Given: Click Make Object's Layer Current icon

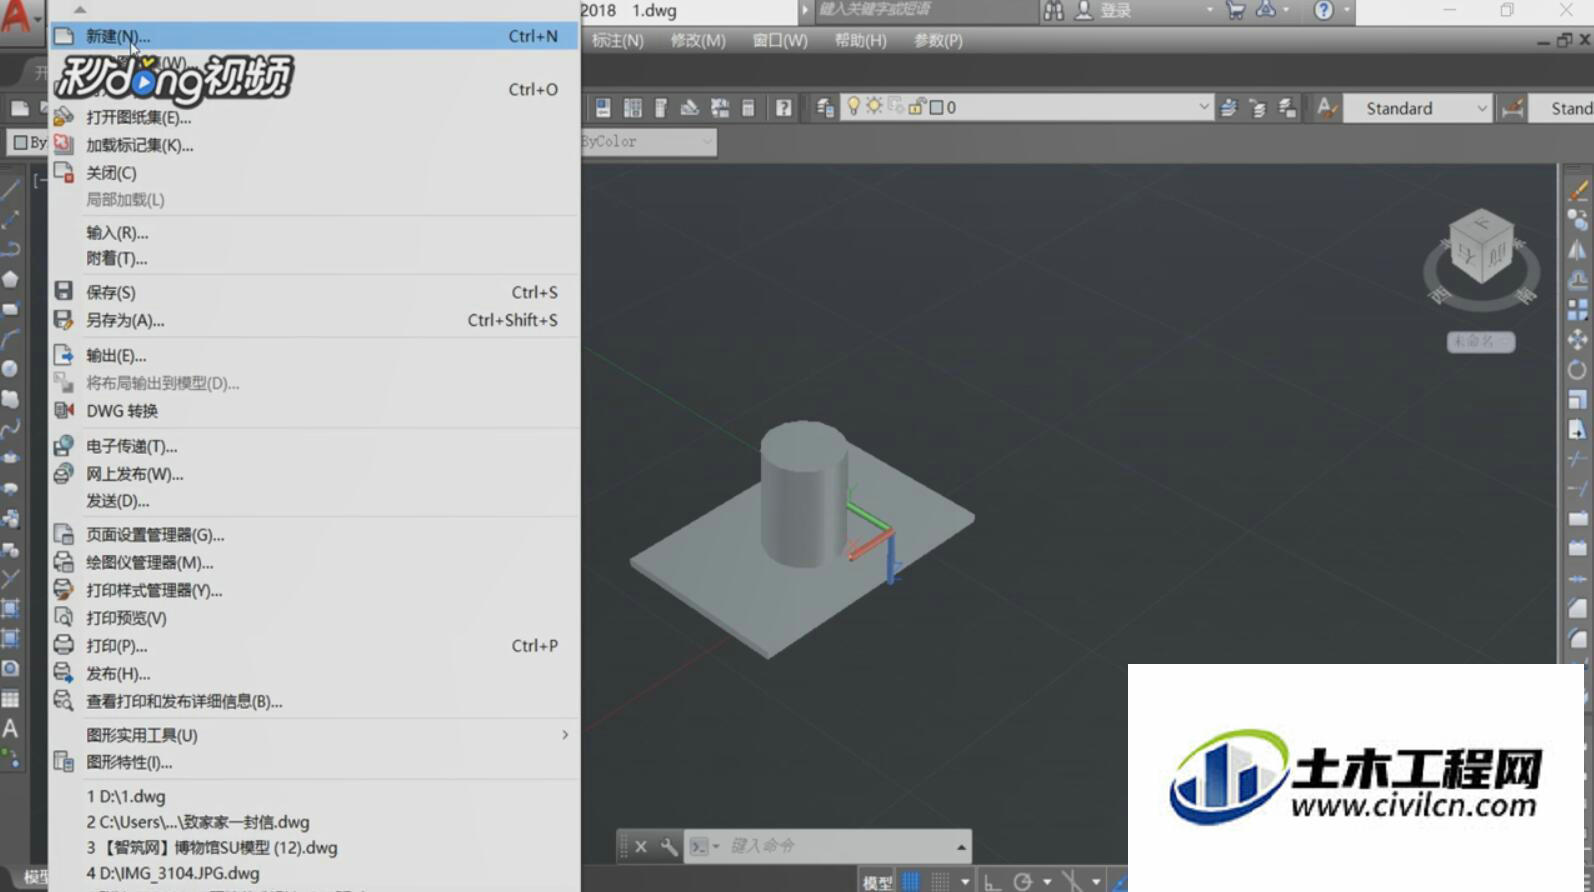Looking at the screenshot, I should point(1229,108).
